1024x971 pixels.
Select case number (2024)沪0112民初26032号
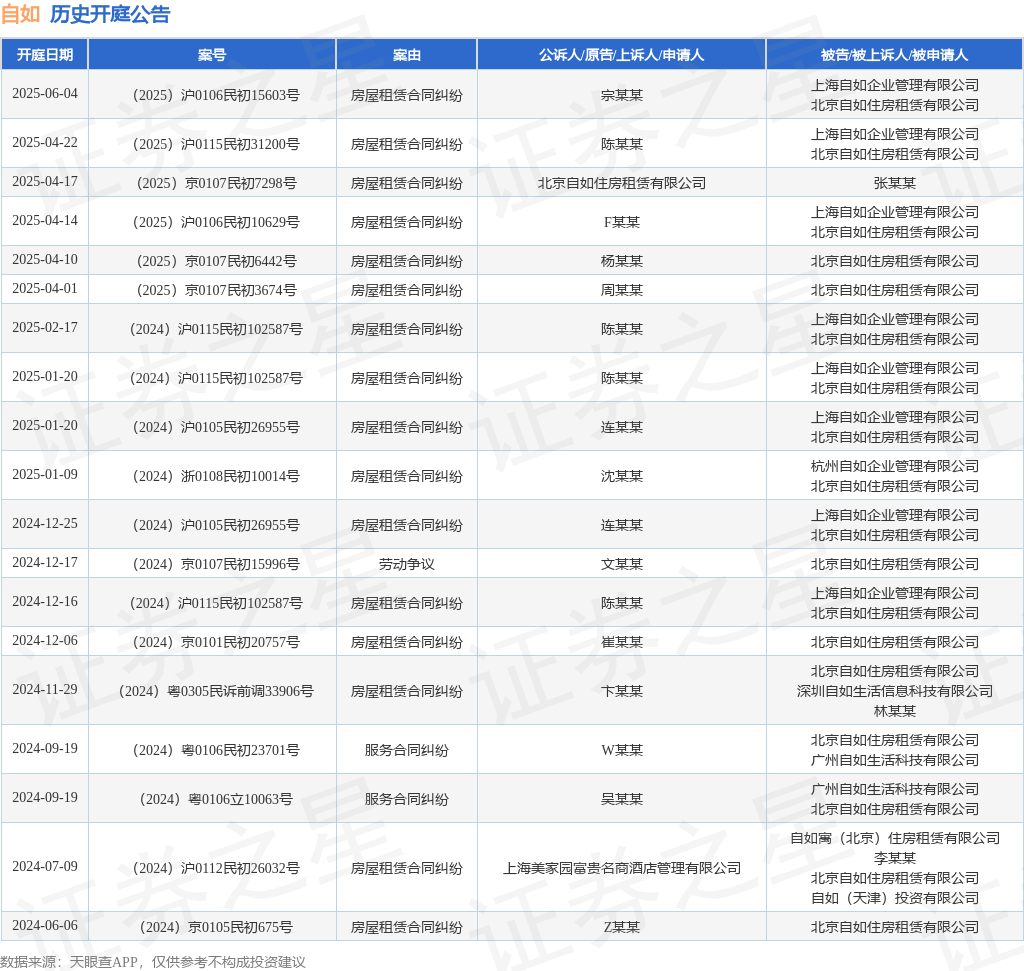tap(216, 868)
